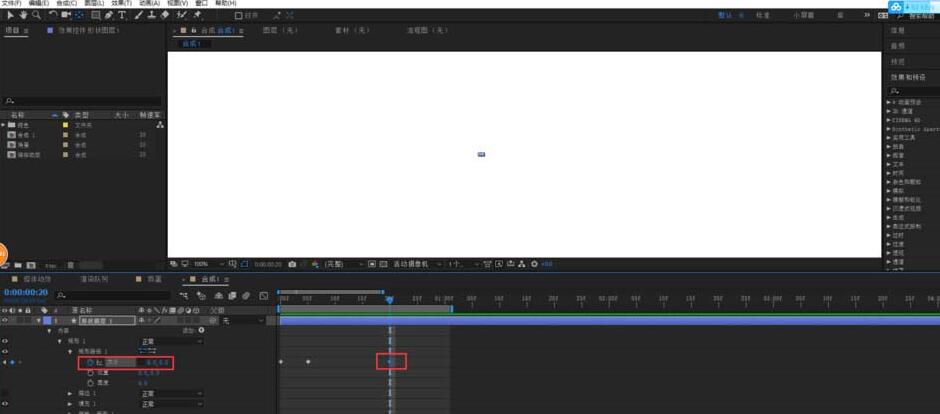The height and width of the screenshot is (414, 940).
Task: Open the resolution (完整) dropdown
Action: 344,264
